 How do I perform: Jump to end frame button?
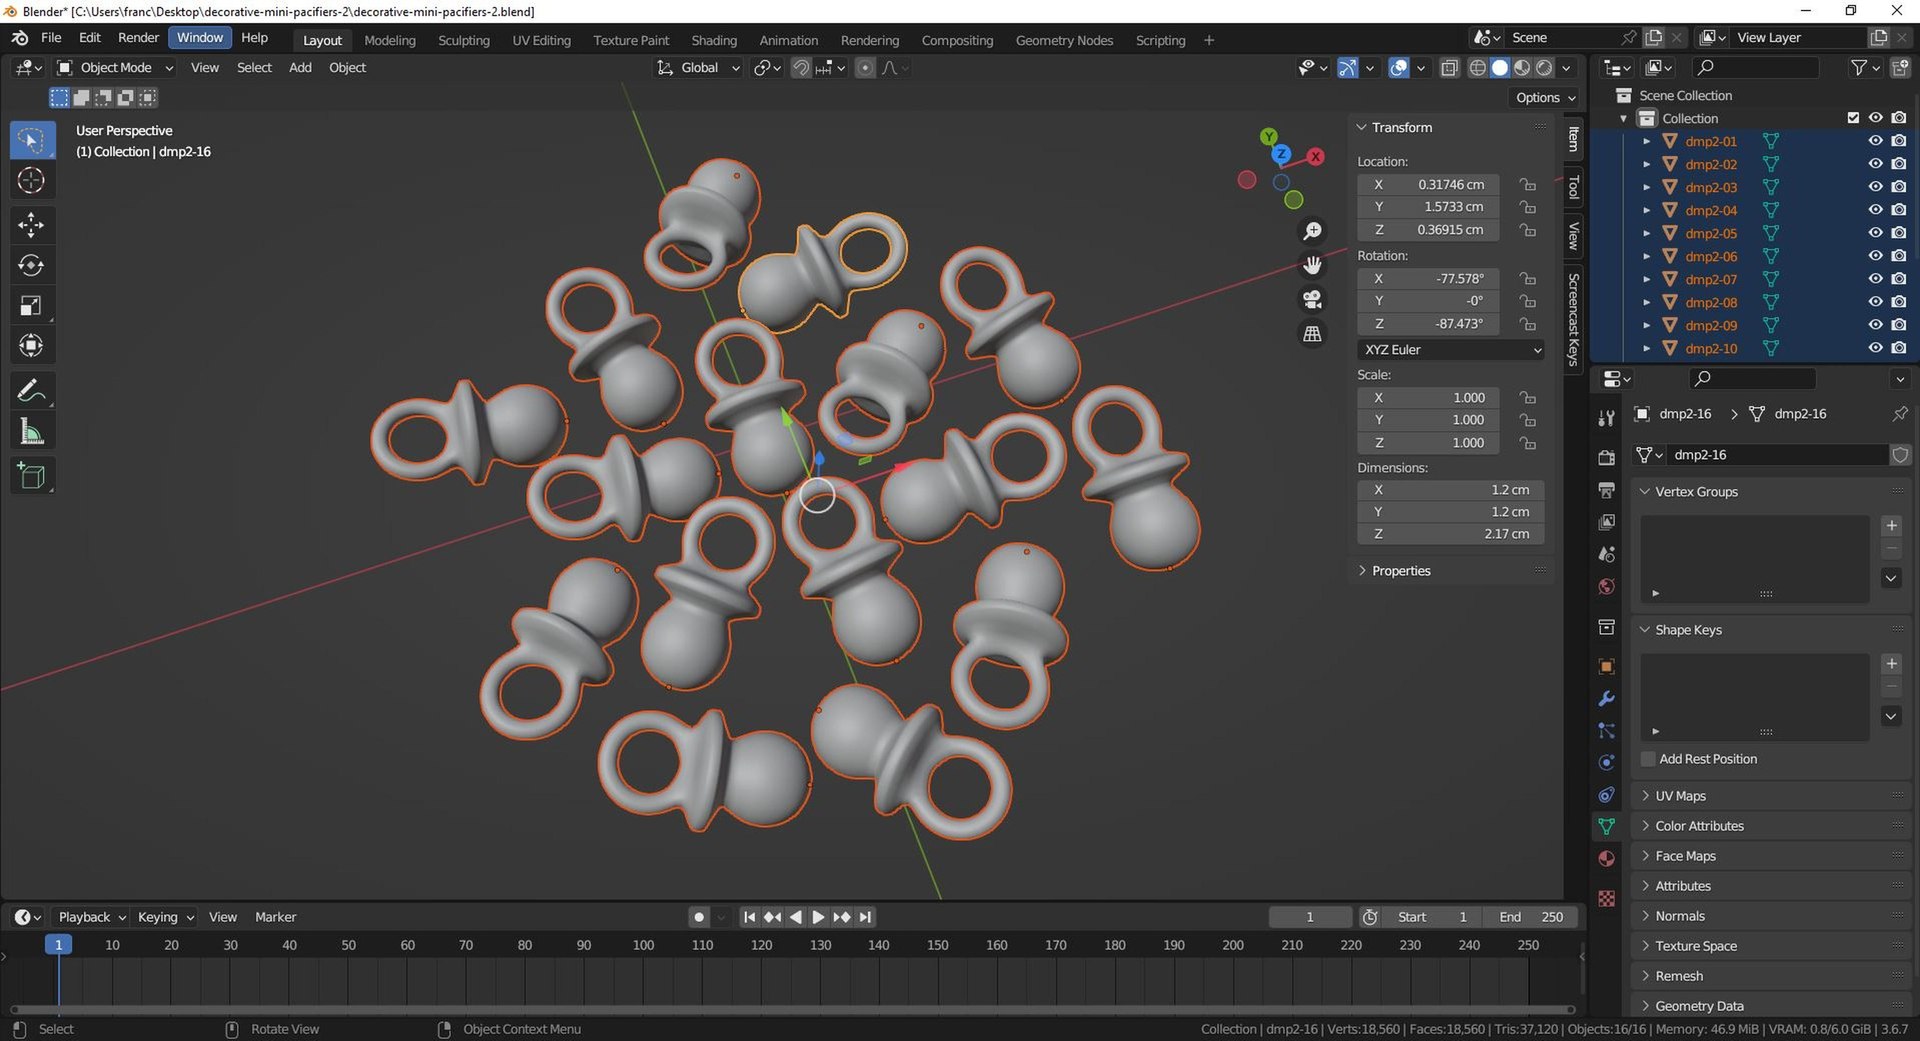865,917
